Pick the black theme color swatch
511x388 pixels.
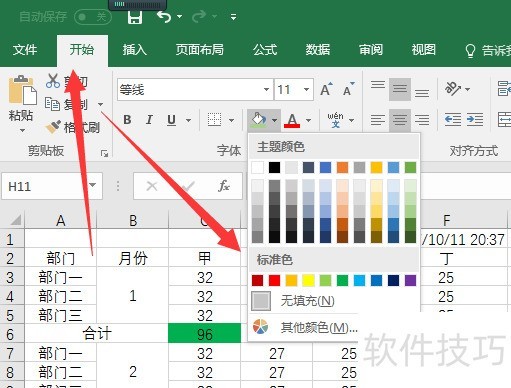[274, 167]
